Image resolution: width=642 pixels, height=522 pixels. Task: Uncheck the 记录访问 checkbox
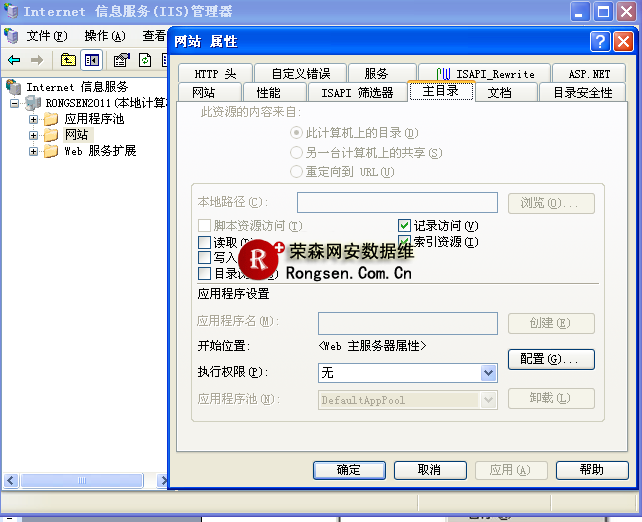405,227
